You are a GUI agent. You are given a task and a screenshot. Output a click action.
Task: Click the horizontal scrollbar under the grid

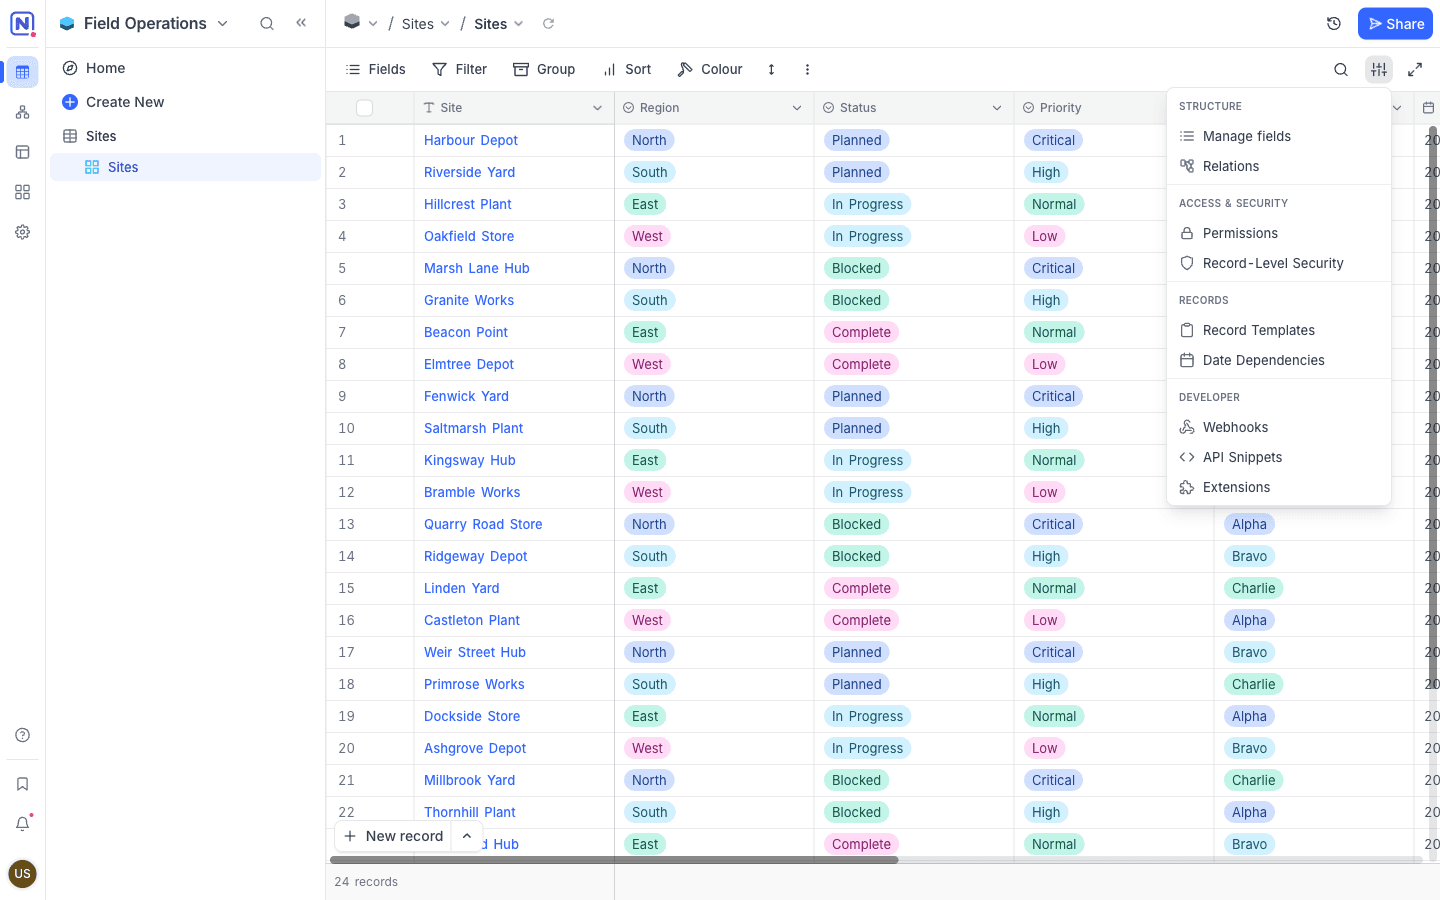[614, 860]
